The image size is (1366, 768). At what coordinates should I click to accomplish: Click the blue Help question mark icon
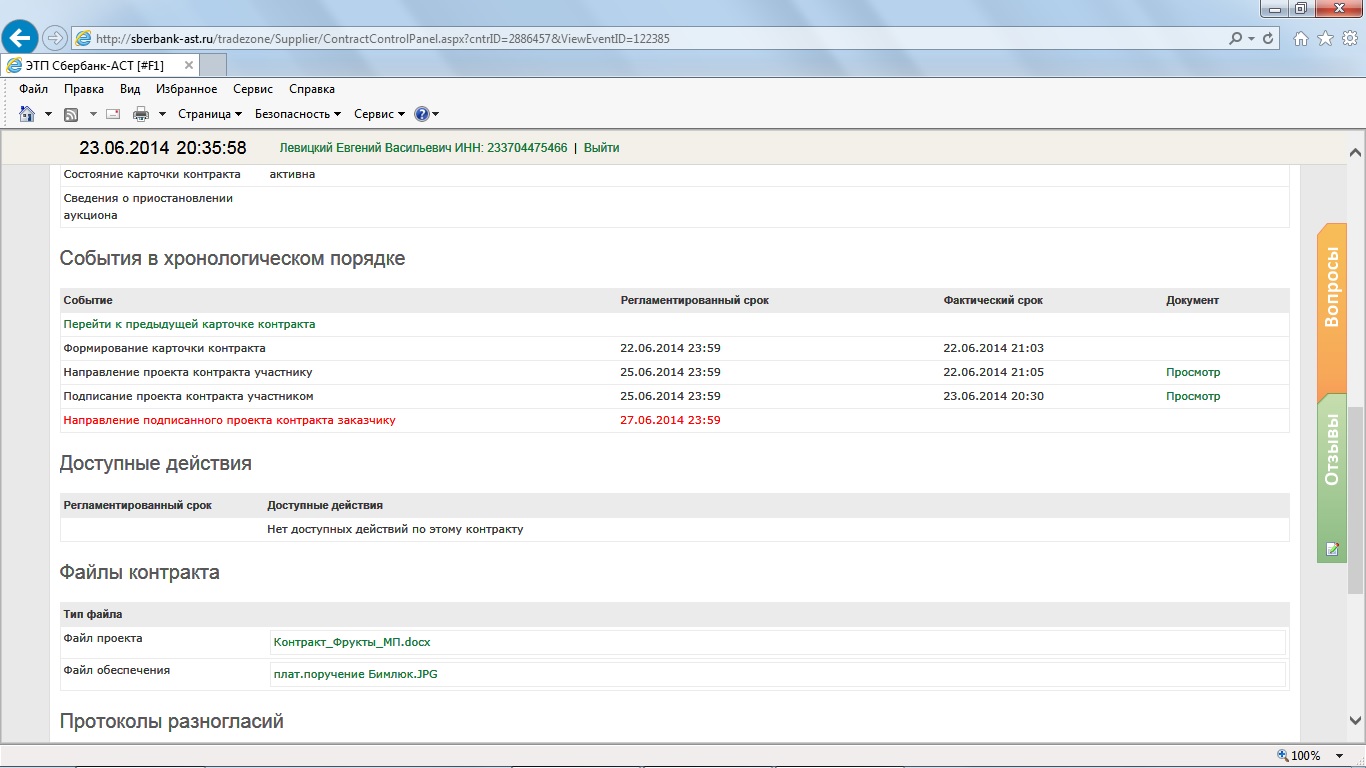pyautogui.click(x=421, y=114)
